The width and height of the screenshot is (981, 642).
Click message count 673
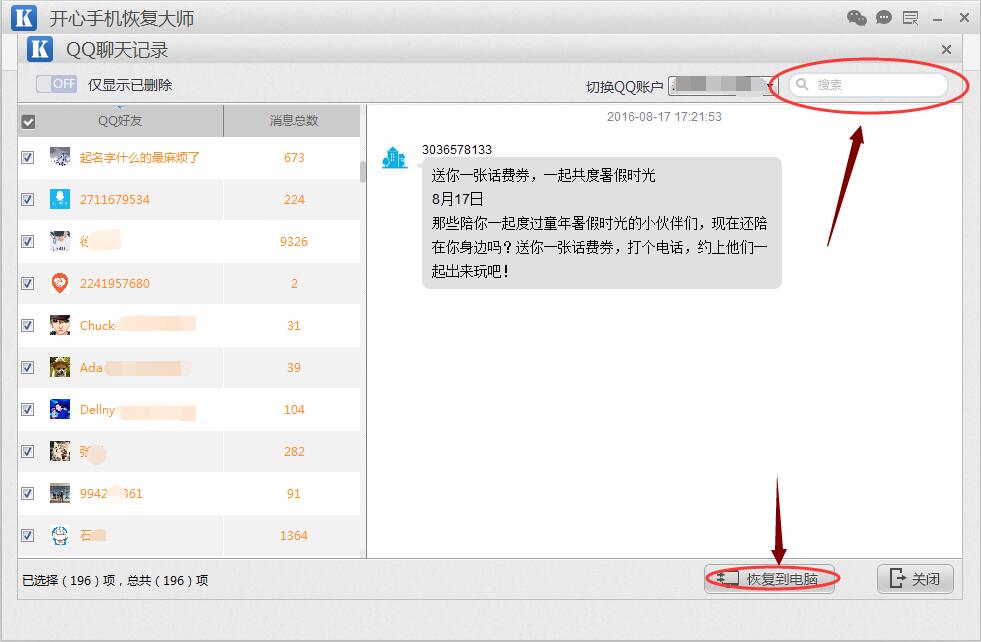[x=294, y=158]
